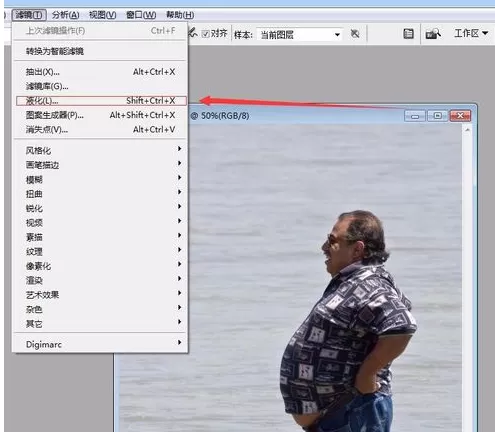Screen dimensions: 495x432
Task: Click the palette toggle icon in options bar
Action: pos(408,34)
